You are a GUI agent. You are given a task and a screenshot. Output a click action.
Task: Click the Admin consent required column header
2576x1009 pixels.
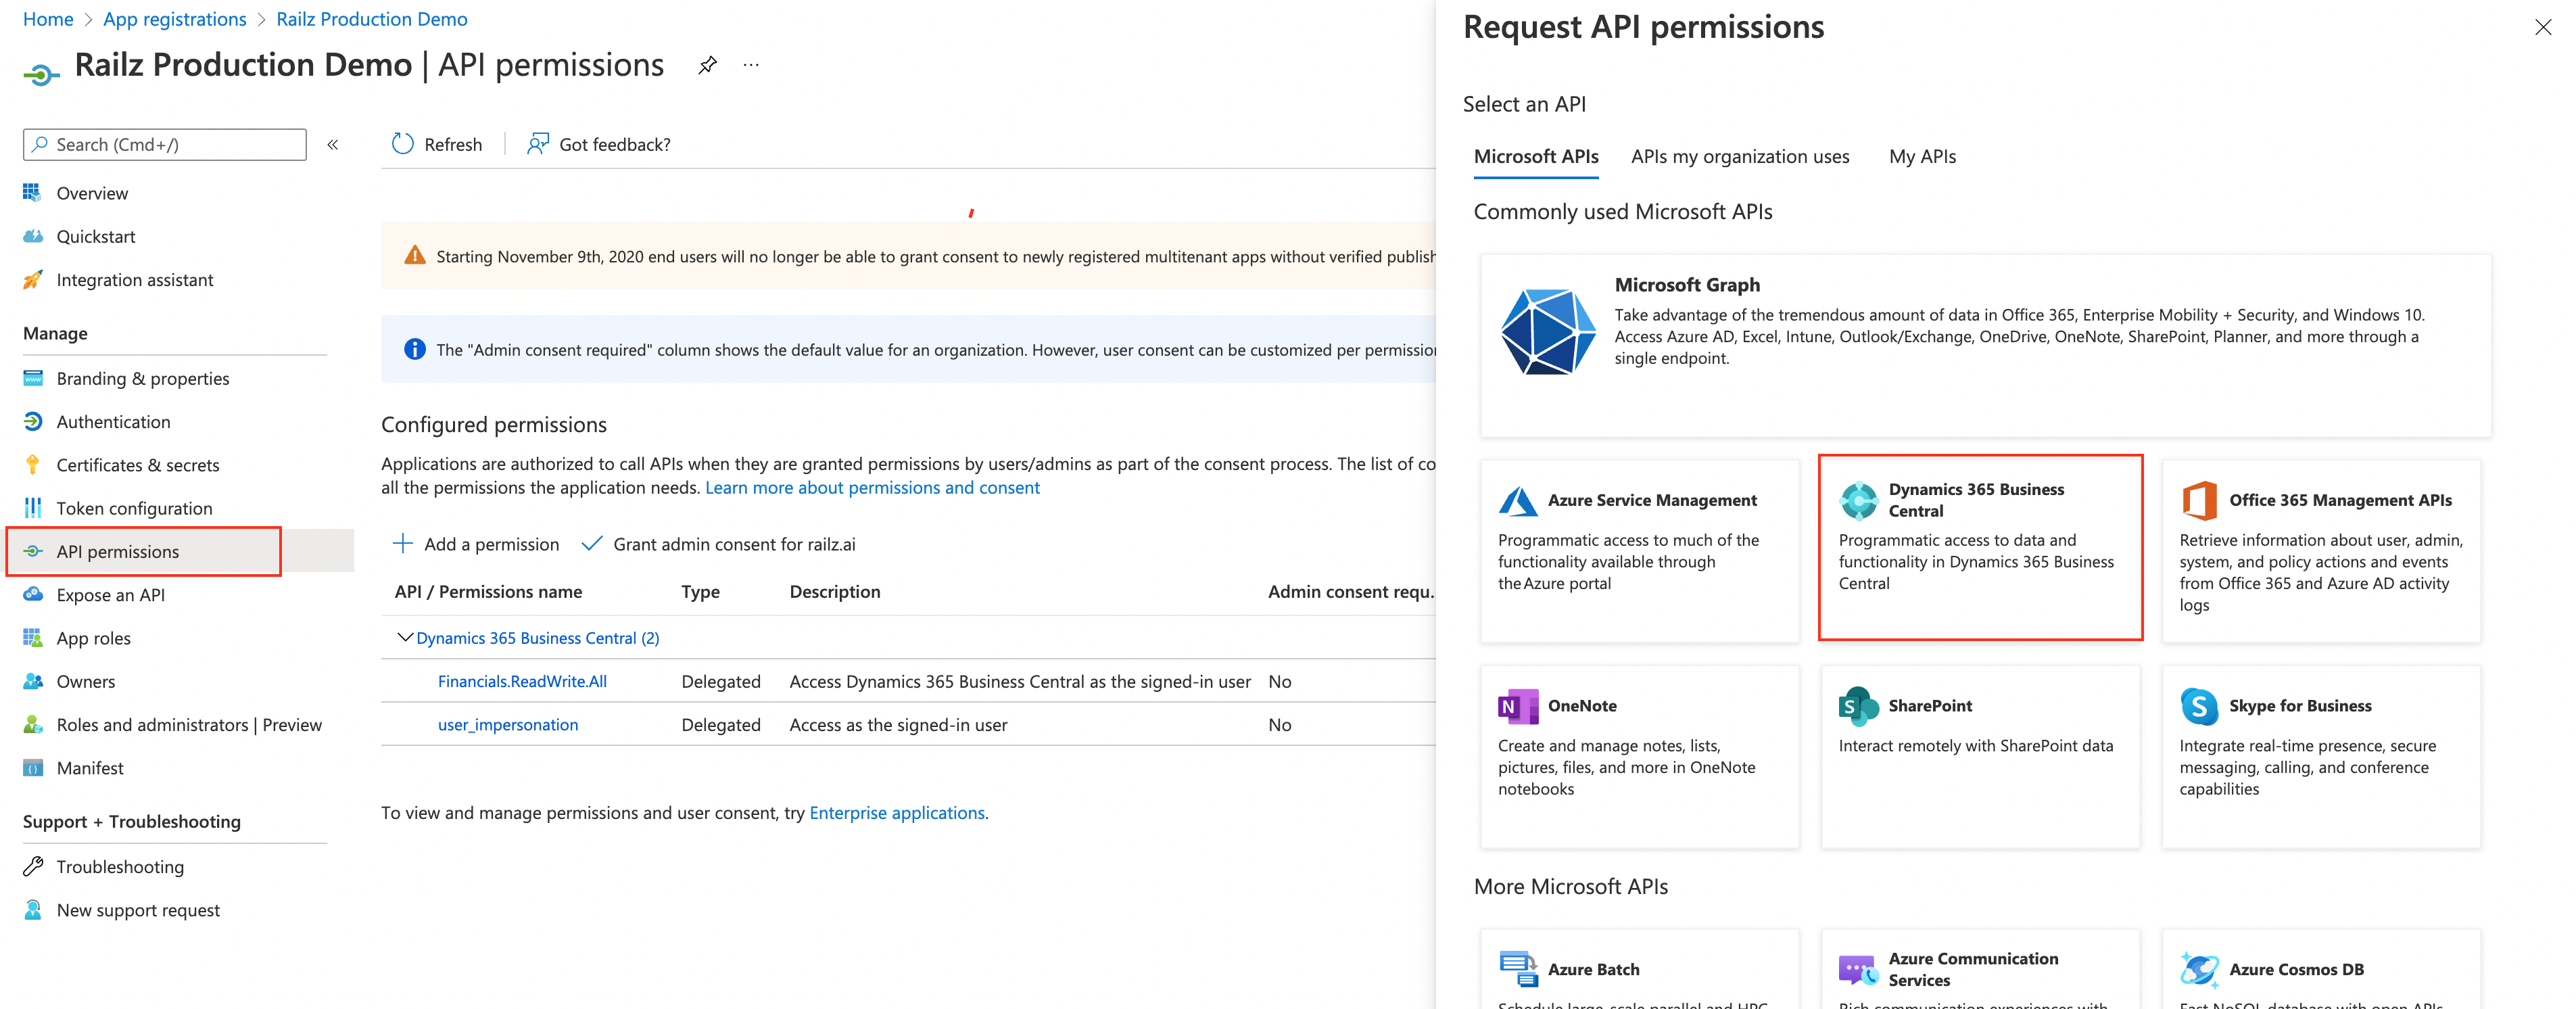tap(1350, 591)
